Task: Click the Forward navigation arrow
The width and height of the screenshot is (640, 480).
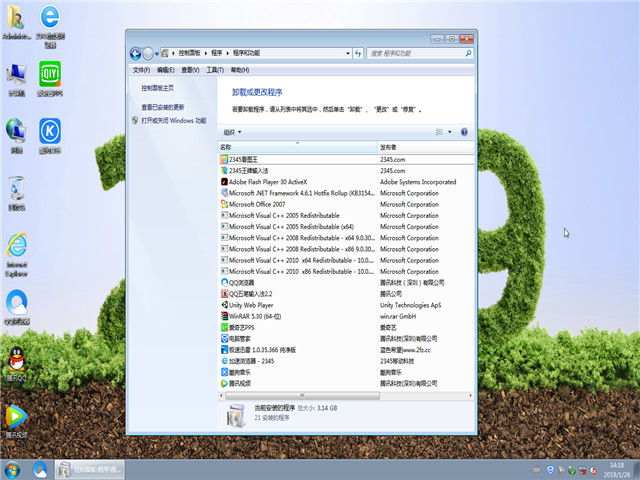Action: tap(148, 53)
